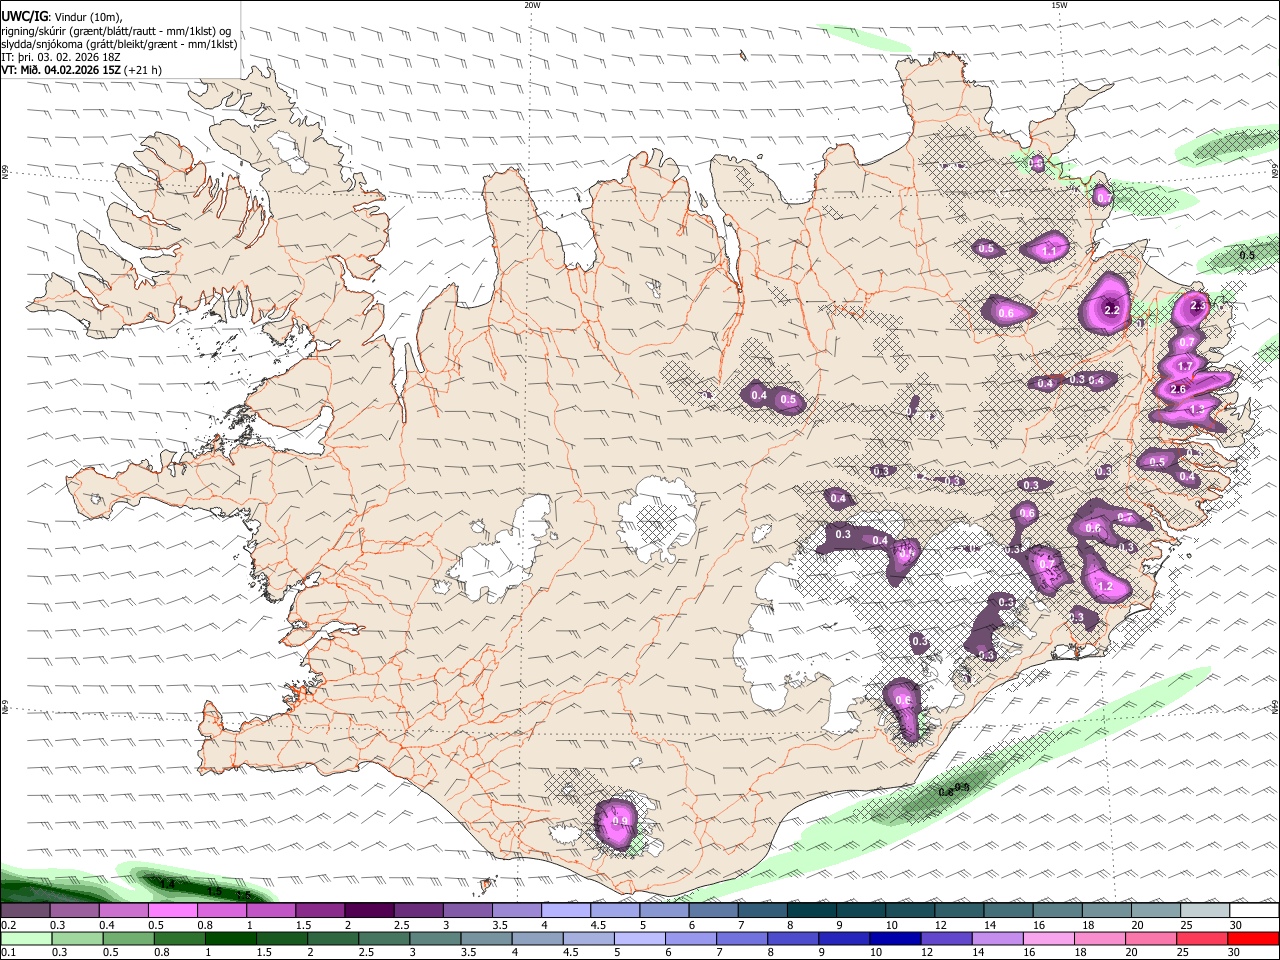Viewport: 1280px width, 960px height.
Task: Click the 1.2 snowfall value label
Action: [1105, 586]
